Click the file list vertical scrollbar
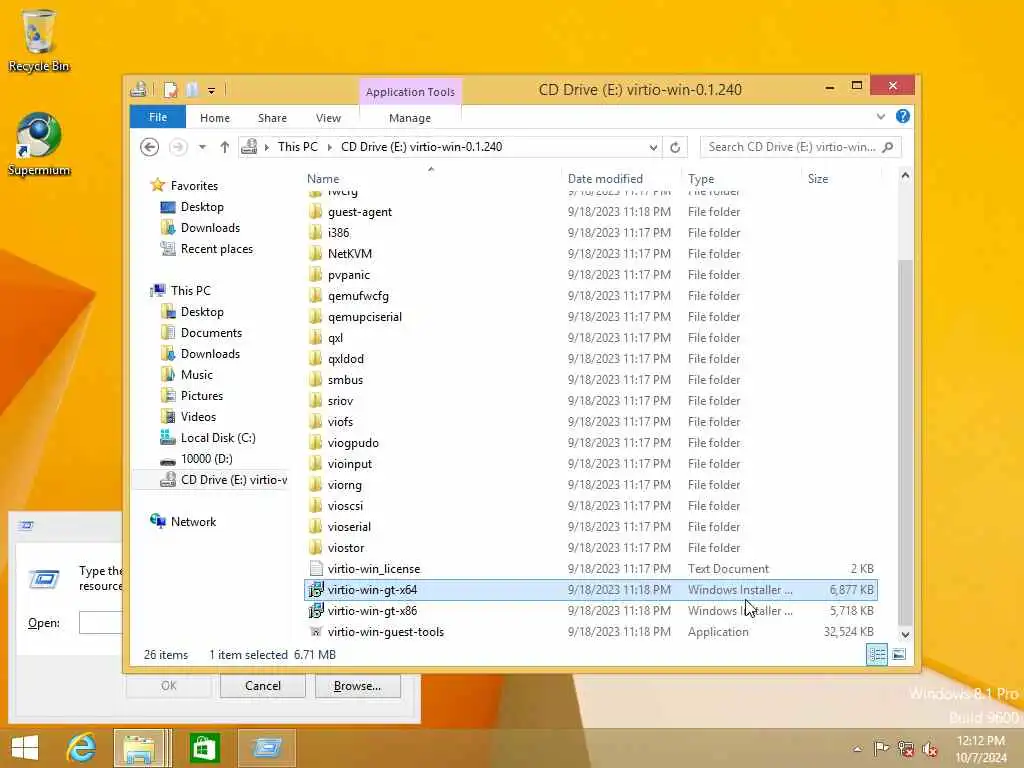1024x768 pixels. (x=905, y=441)
